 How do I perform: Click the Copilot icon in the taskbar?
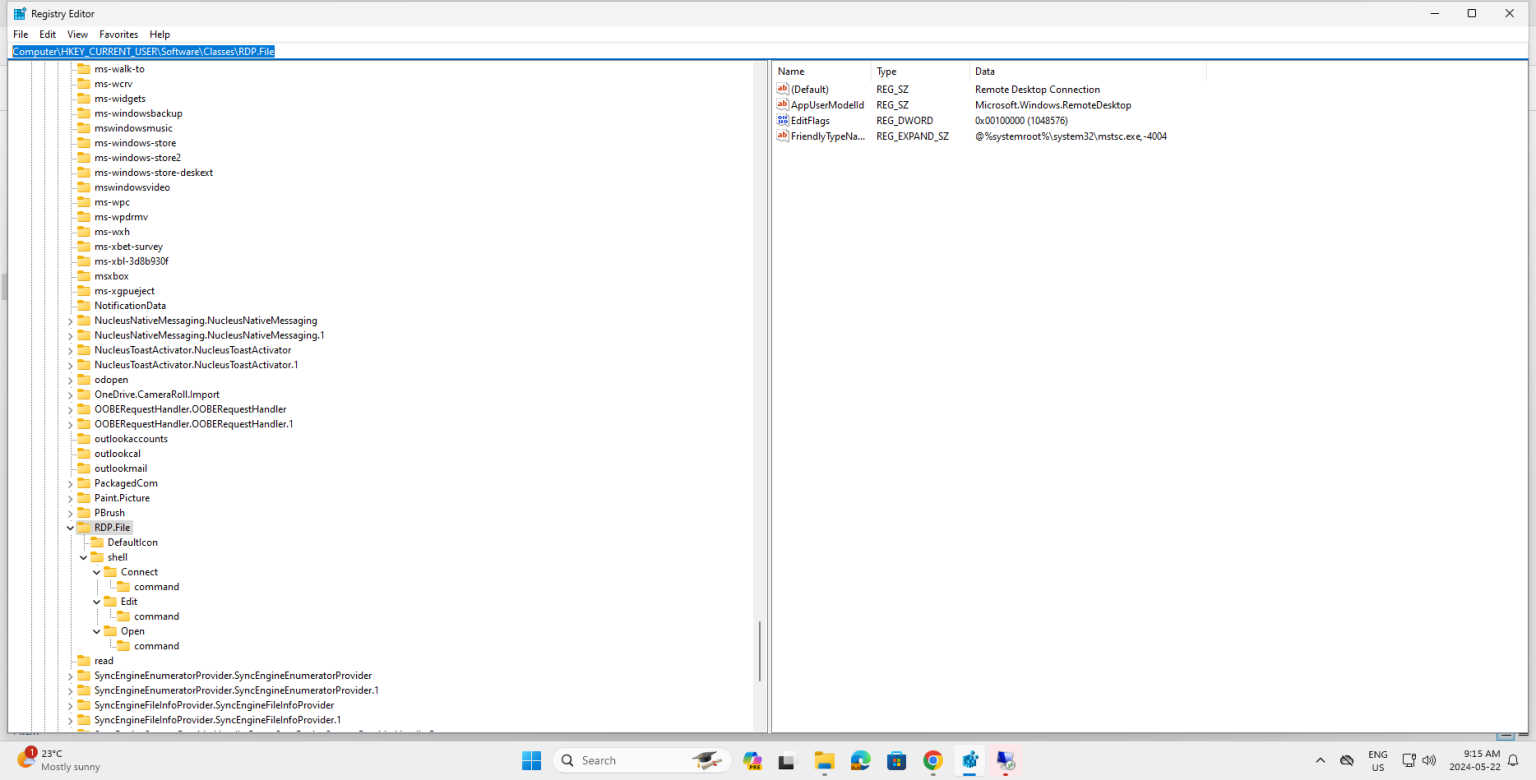coord(752,760)
